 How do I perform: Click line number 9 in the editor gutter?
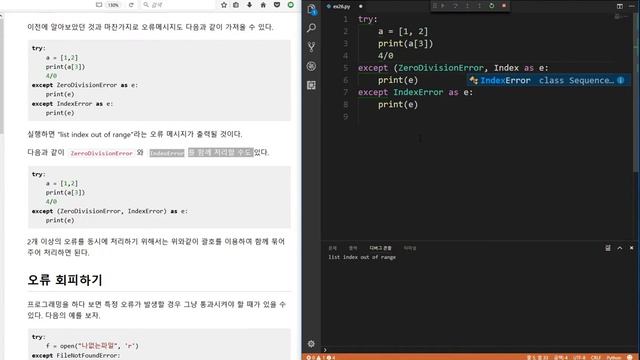pyautogui.click(x=346, y=117)
